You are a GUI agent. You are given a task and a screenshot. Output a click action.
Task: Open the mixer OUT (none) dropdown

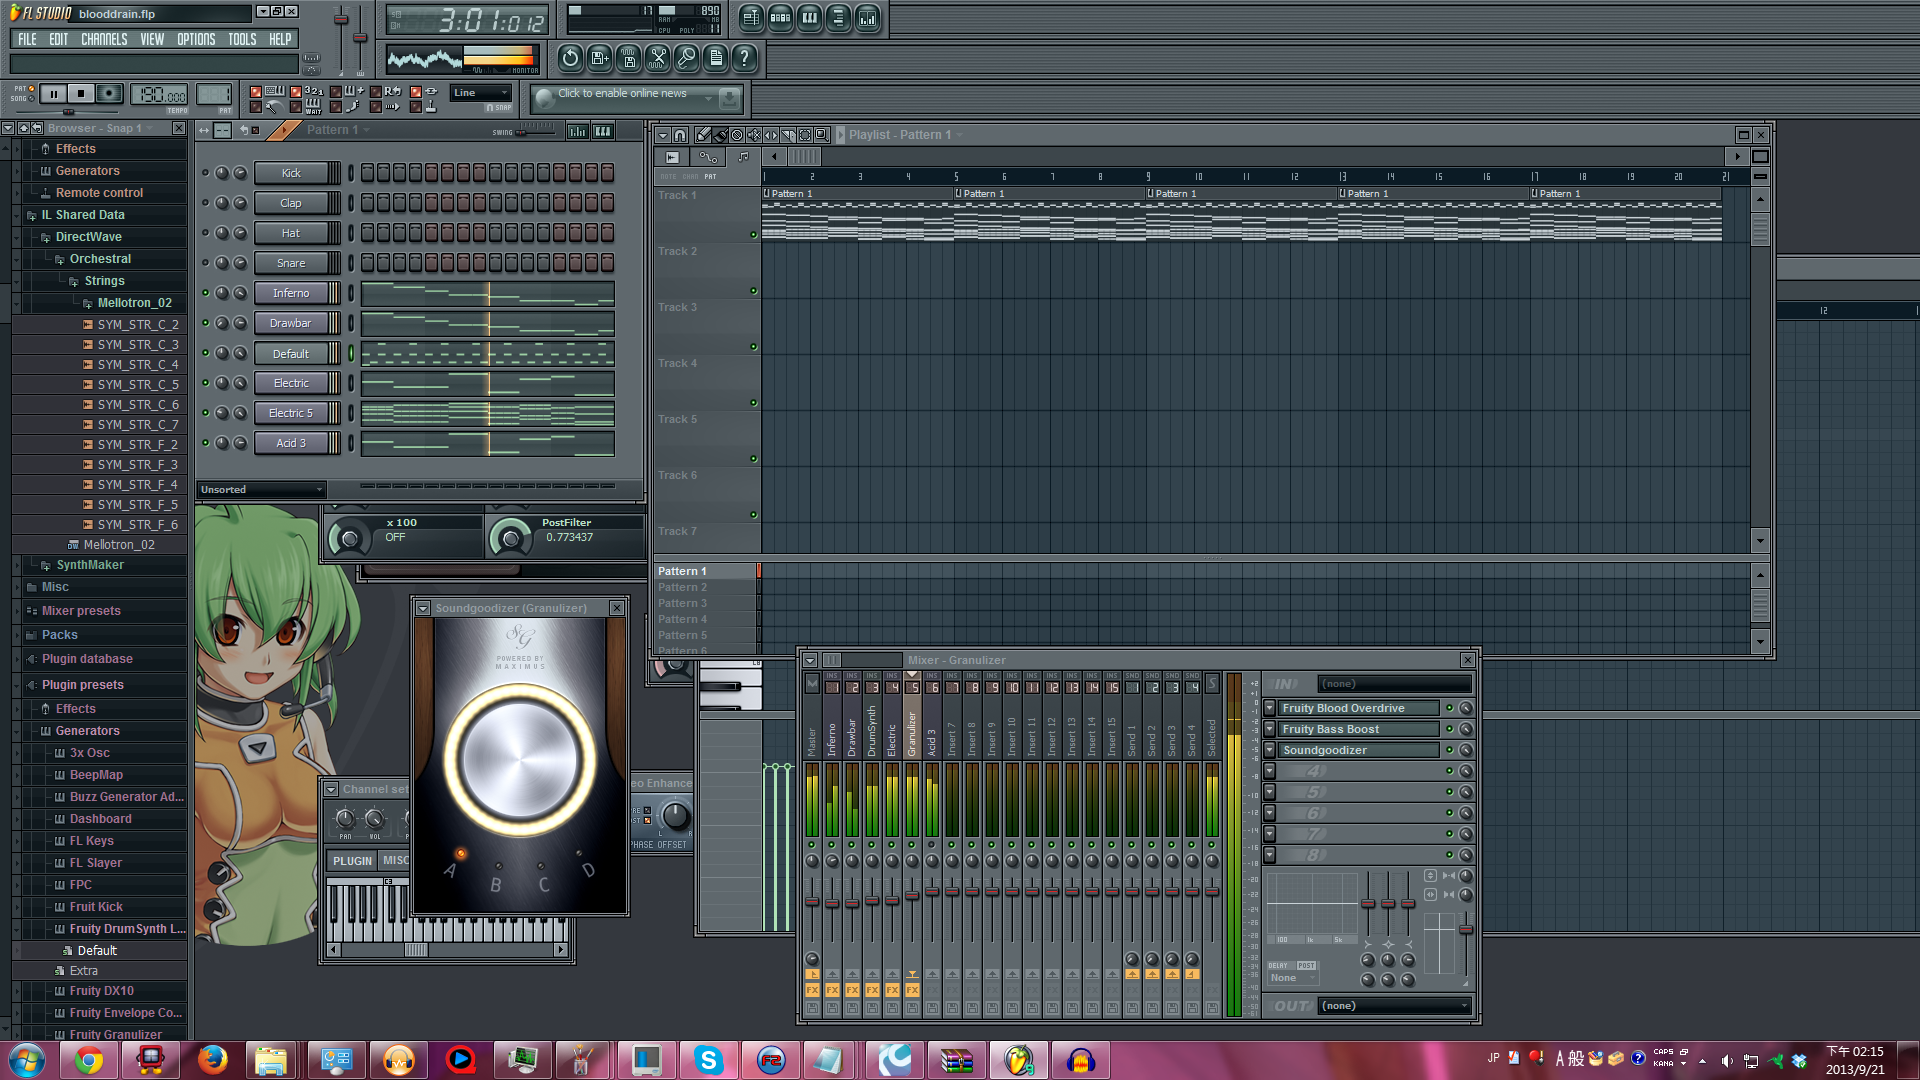(1395, 1005)
